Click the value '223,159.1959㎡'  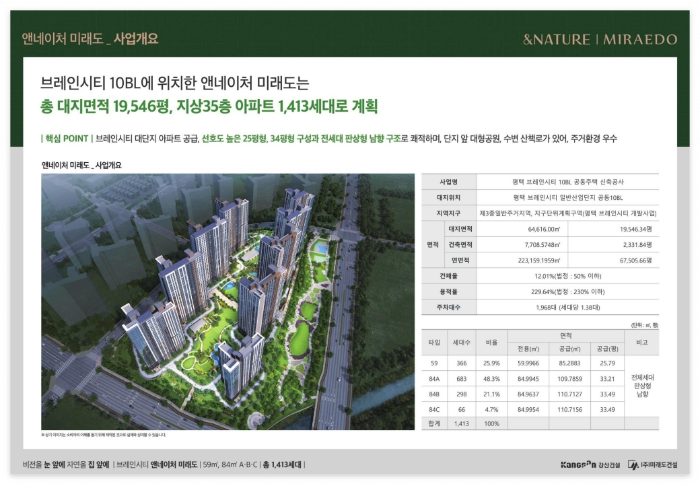[539, 260]
